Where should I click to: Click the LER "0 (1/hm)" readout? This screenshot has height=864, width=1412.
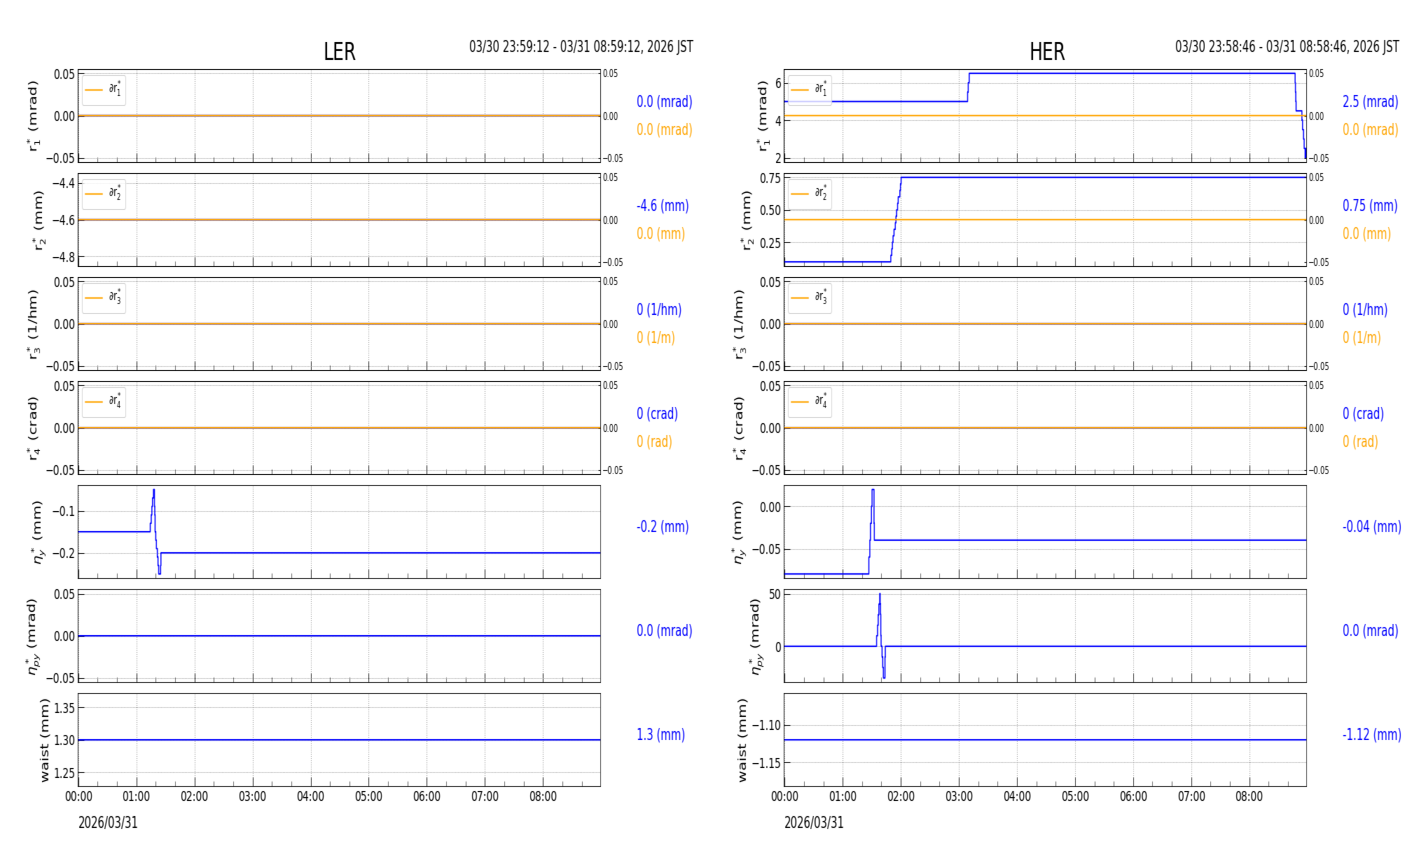(662, 310)
